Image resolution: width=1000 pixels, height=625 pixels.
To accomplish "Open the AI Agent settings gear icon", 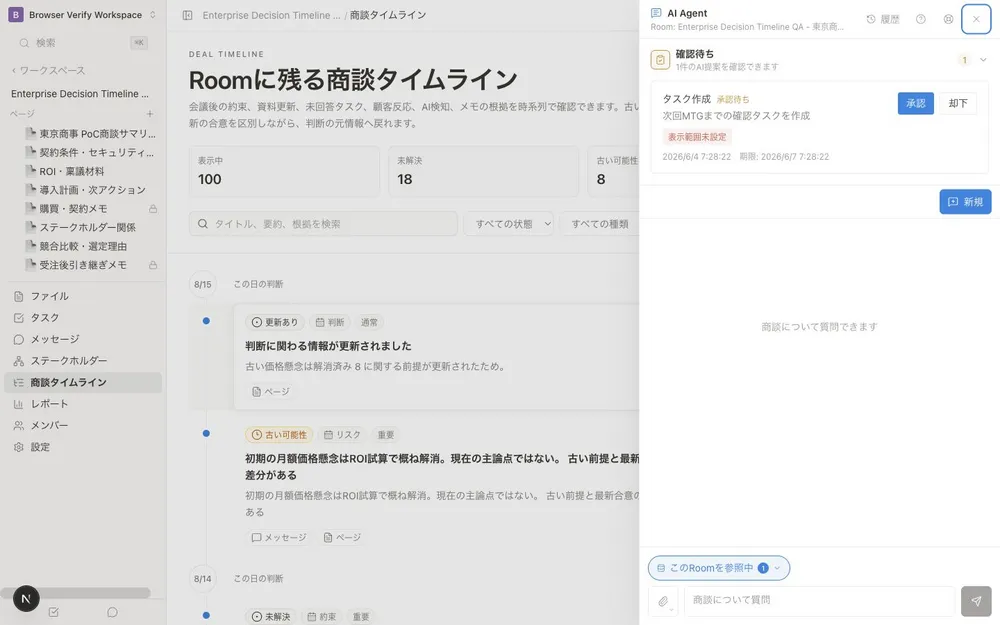I will (x=948, y=19).
